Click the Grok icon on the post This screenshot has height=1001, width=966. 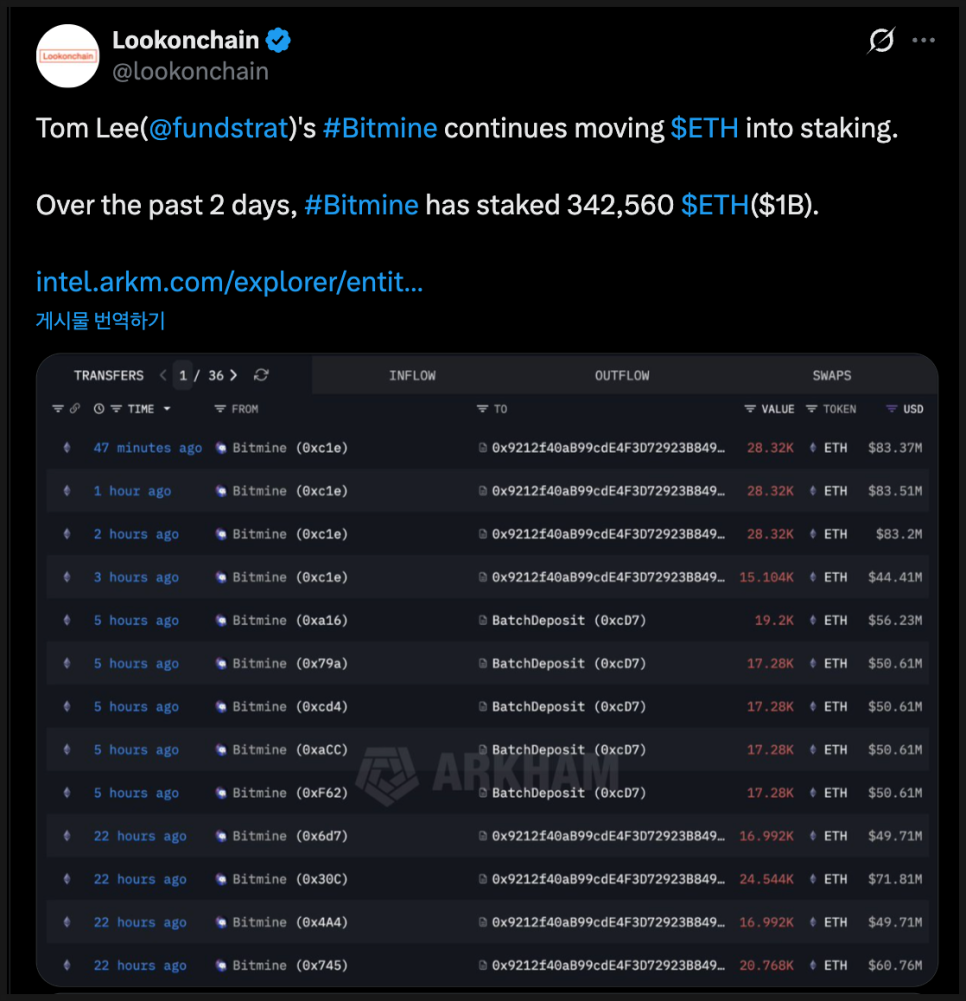pyautogui.click(x=881, y=41)
